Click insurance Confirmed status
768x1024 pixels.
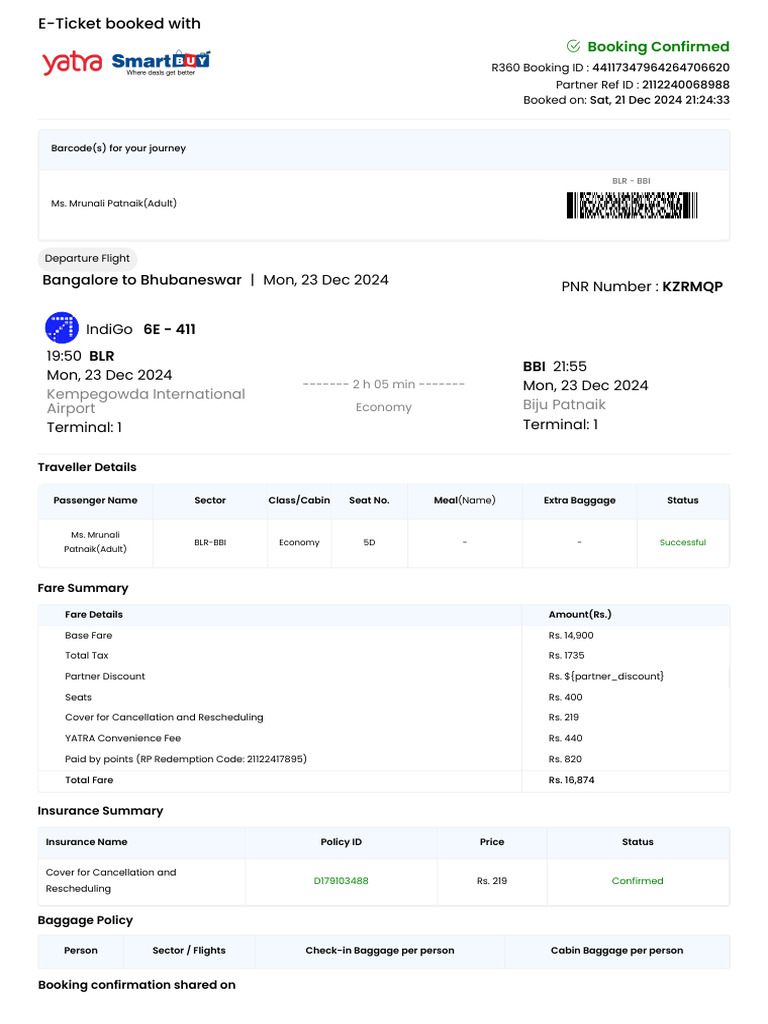coord(637,881)
